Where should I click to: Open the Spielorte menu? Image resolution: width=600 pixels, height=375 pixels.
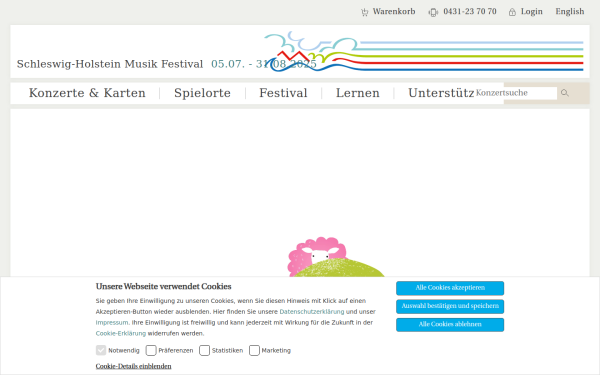(x=202, y=93)
